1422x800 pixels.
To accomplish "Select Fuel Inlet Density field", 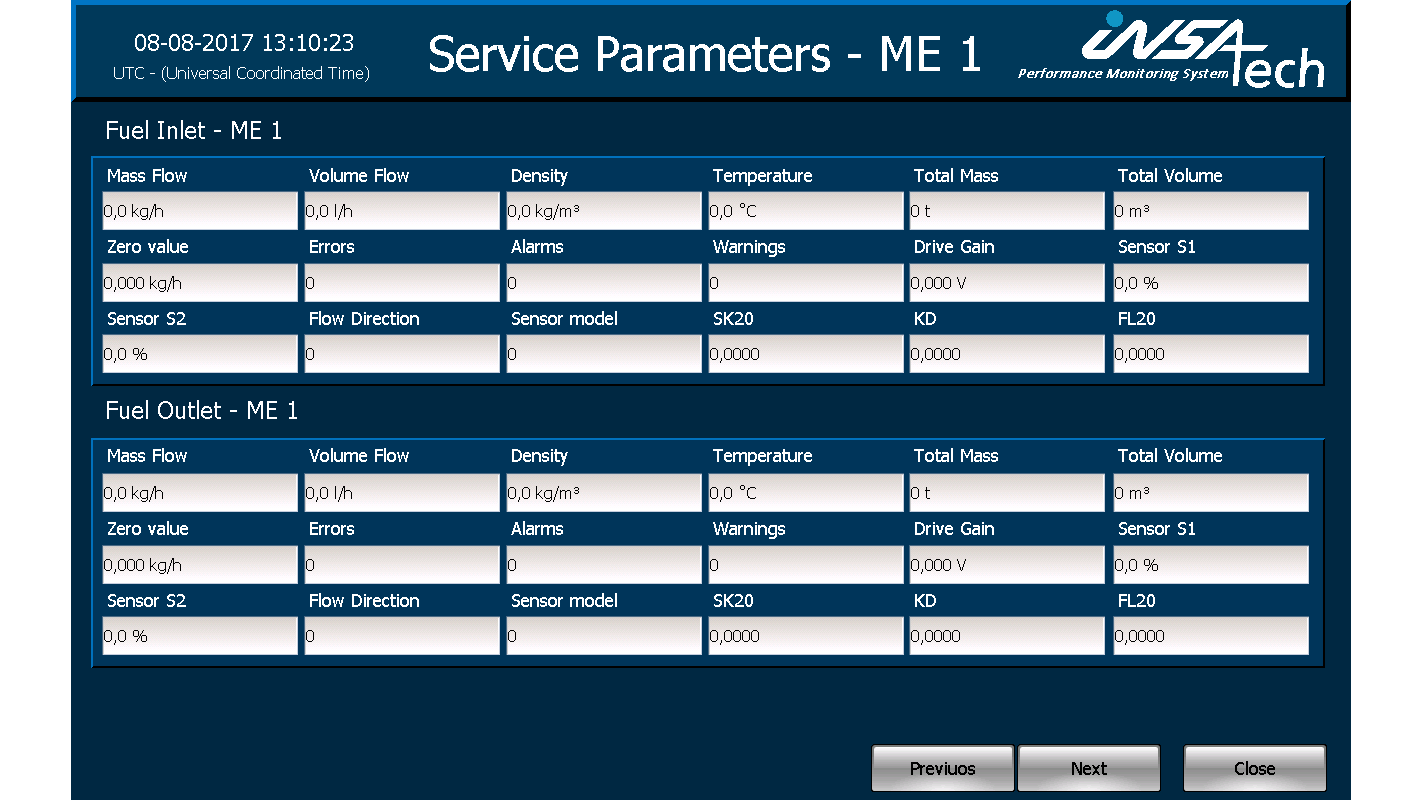I will tap(604, 211).
